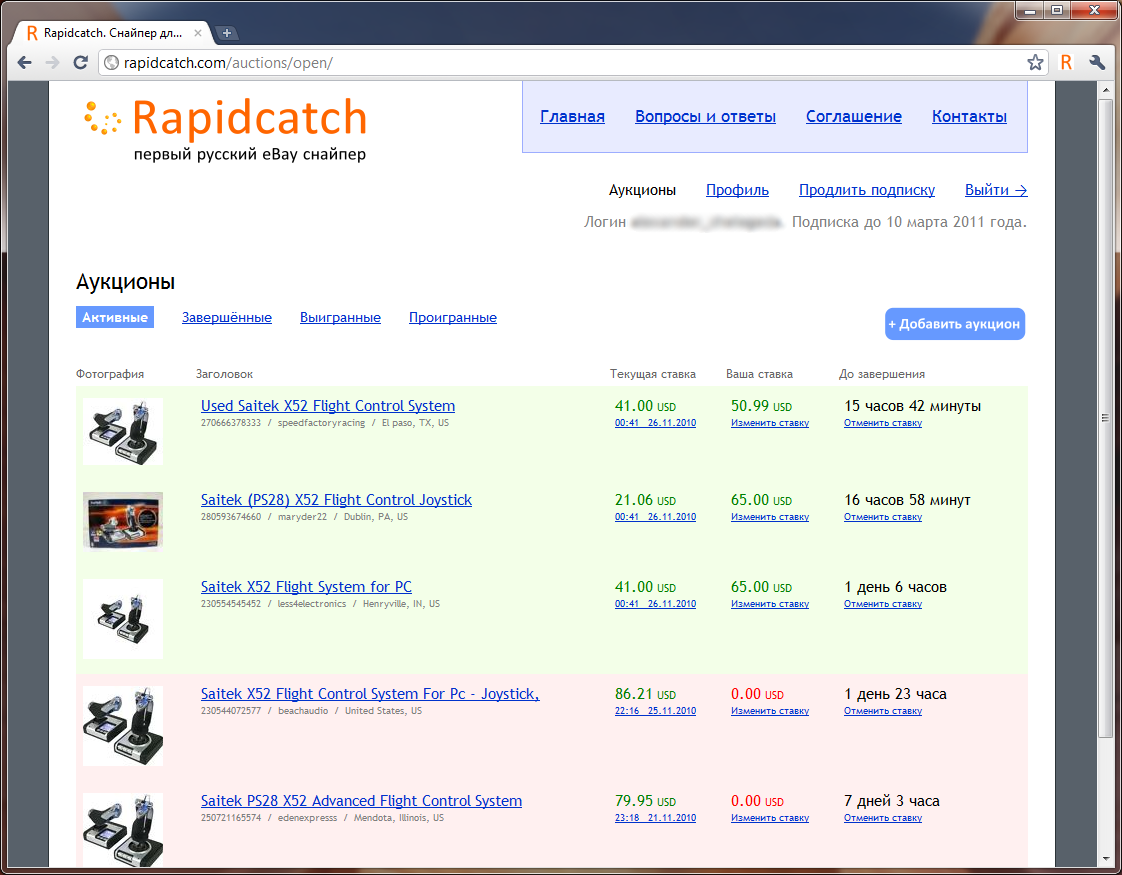Click the Подписка до 10 марта 2011 text
This screenshot has height=875, width=1122.
click(909, 223)
